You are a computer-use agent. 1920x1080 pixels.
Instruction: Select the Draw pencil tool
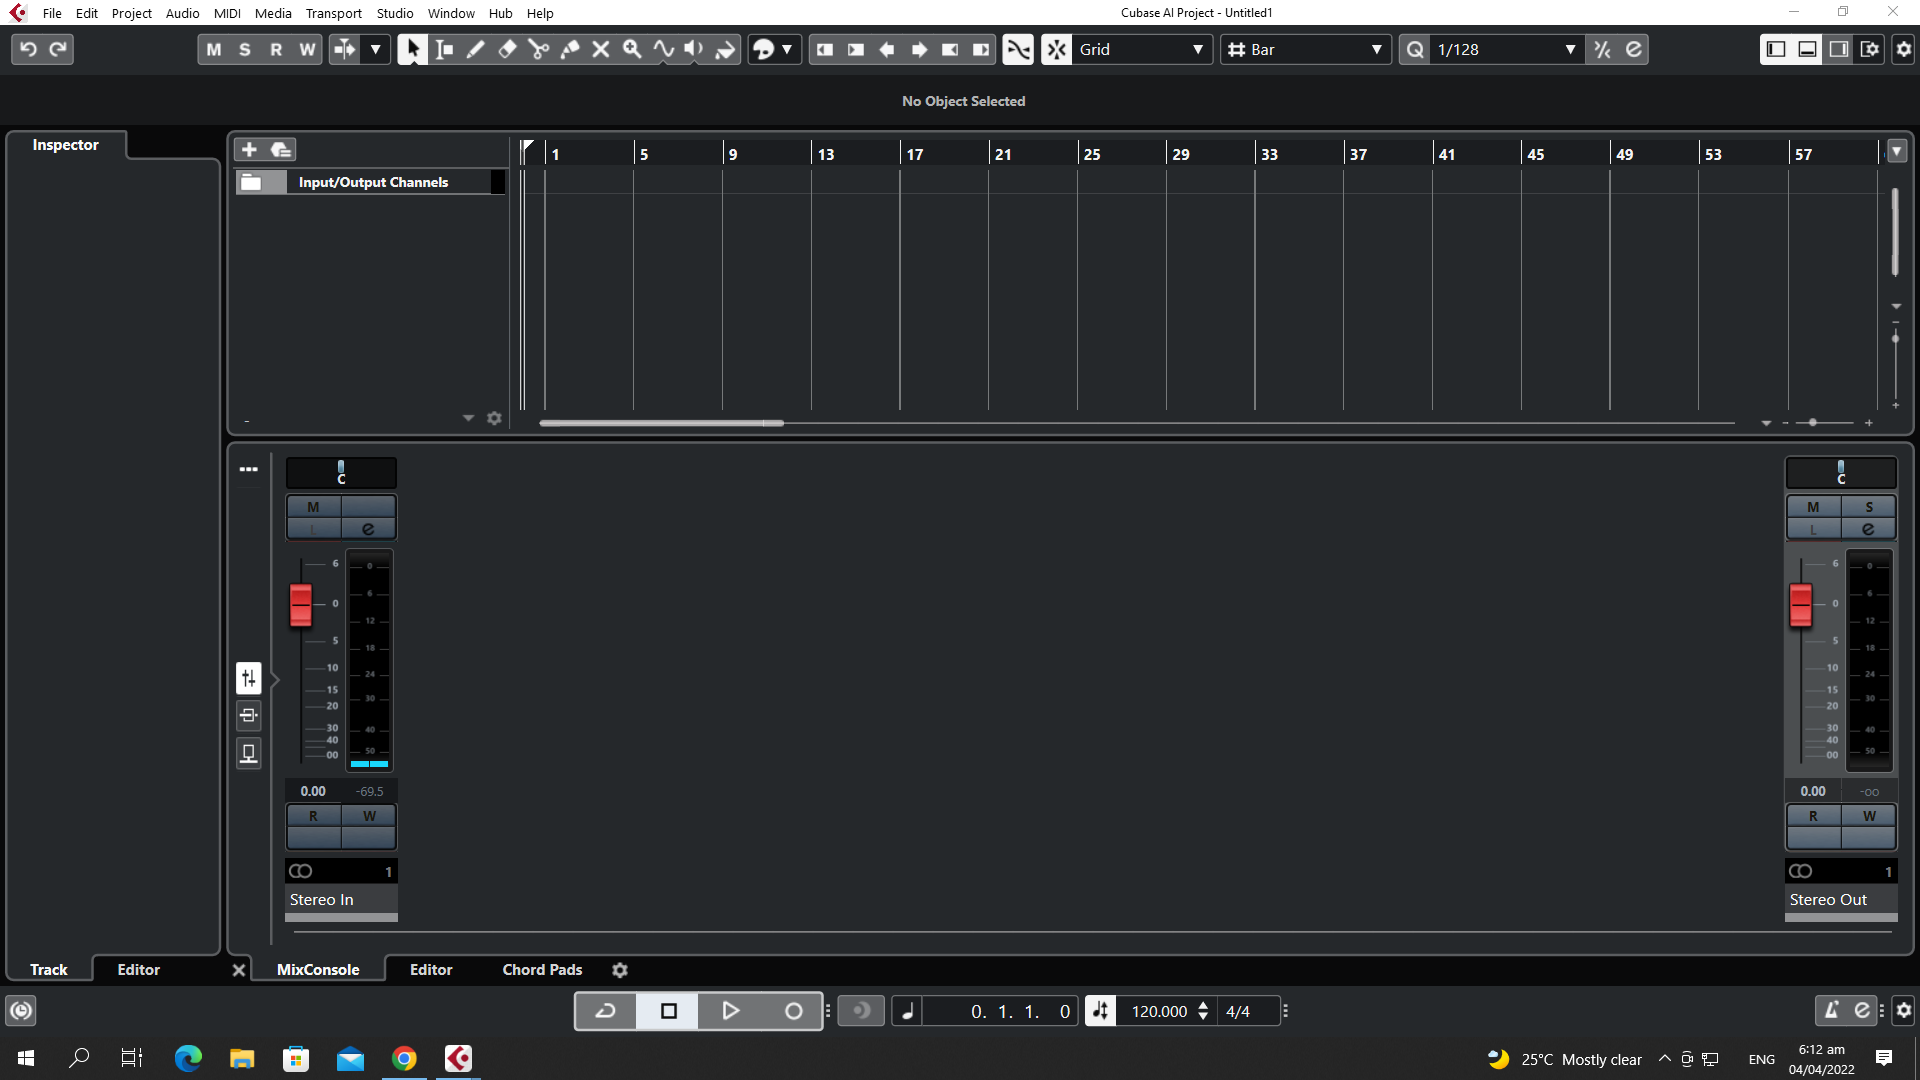[476, 49]
